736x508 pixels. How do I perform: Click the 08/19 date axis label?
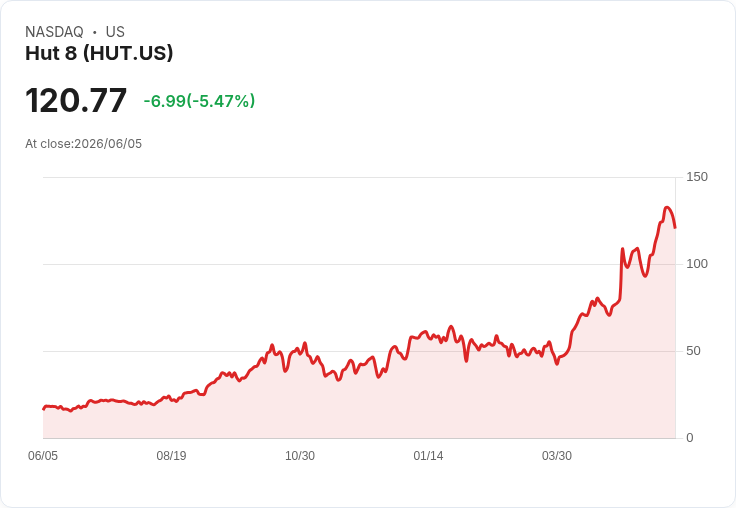171,456
